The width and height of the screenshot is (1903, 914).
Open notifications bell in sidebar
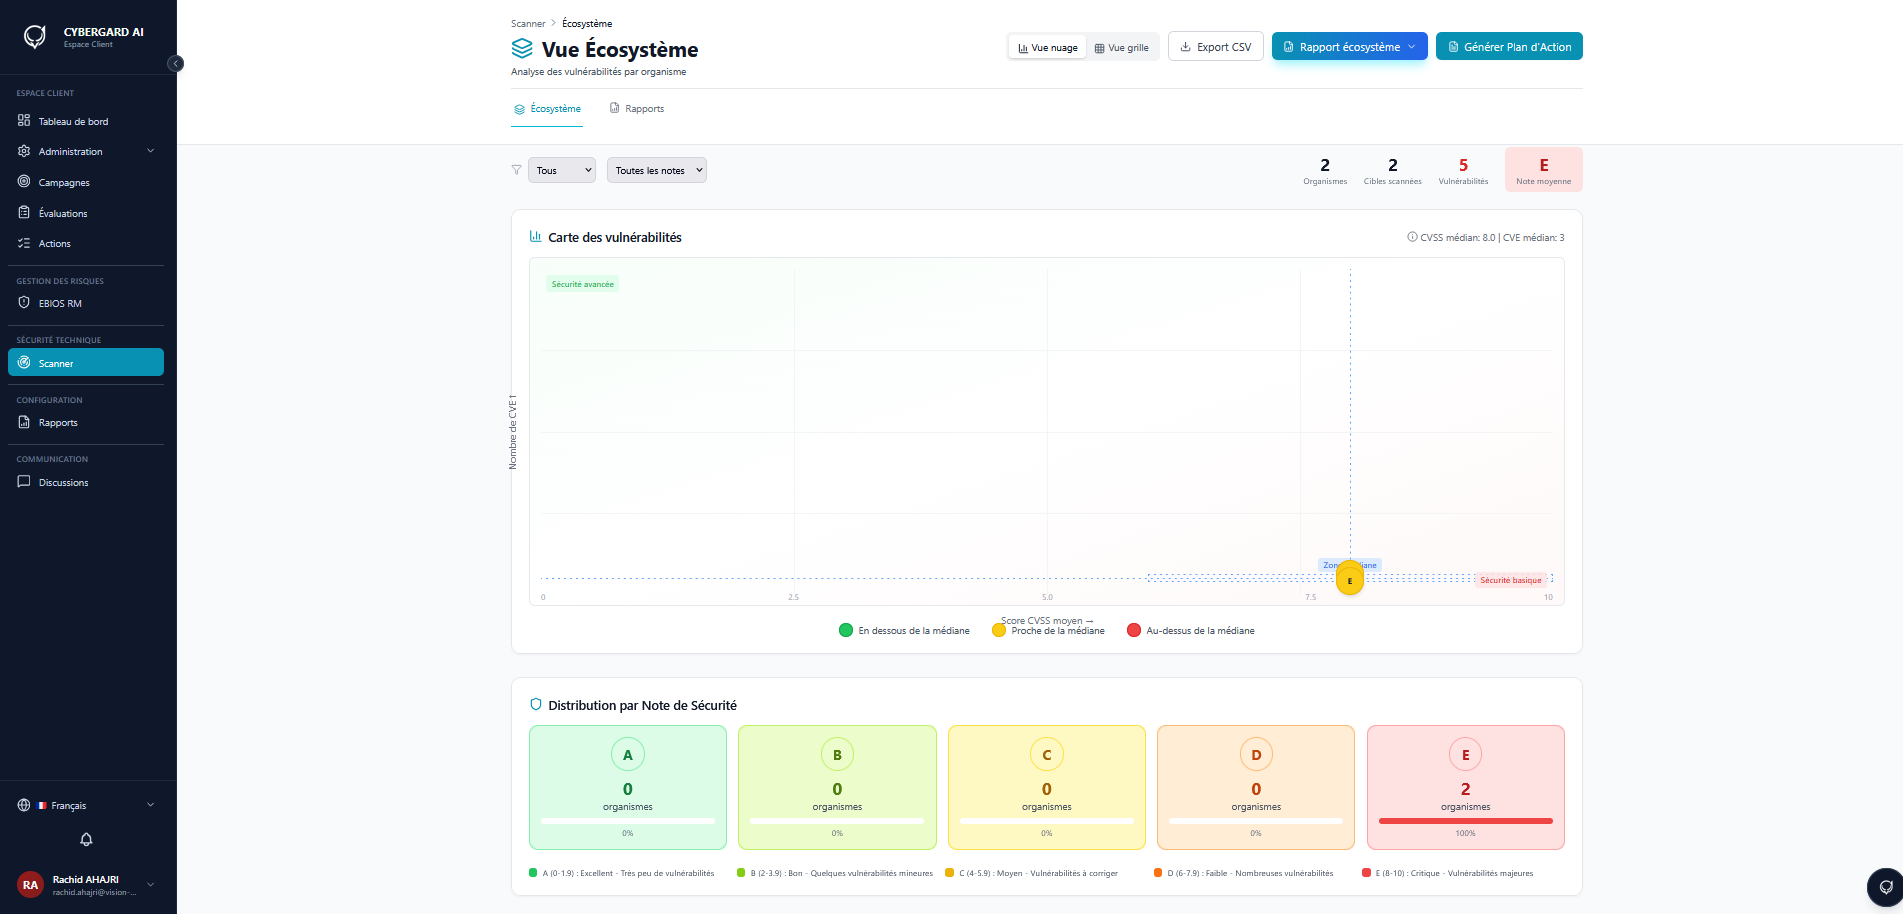tap(86, 840)
